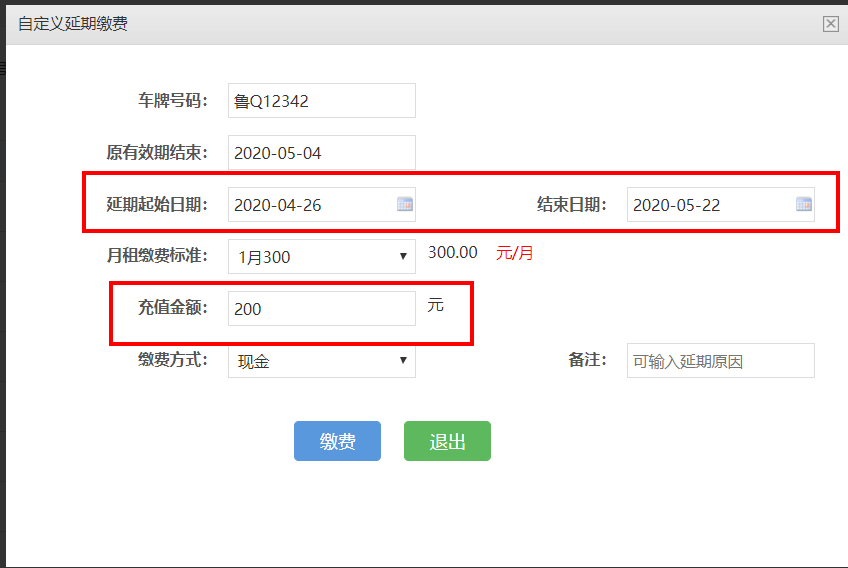Click the 车牌号码 label
The image size is (848, 568).
(x=173, y=101)
